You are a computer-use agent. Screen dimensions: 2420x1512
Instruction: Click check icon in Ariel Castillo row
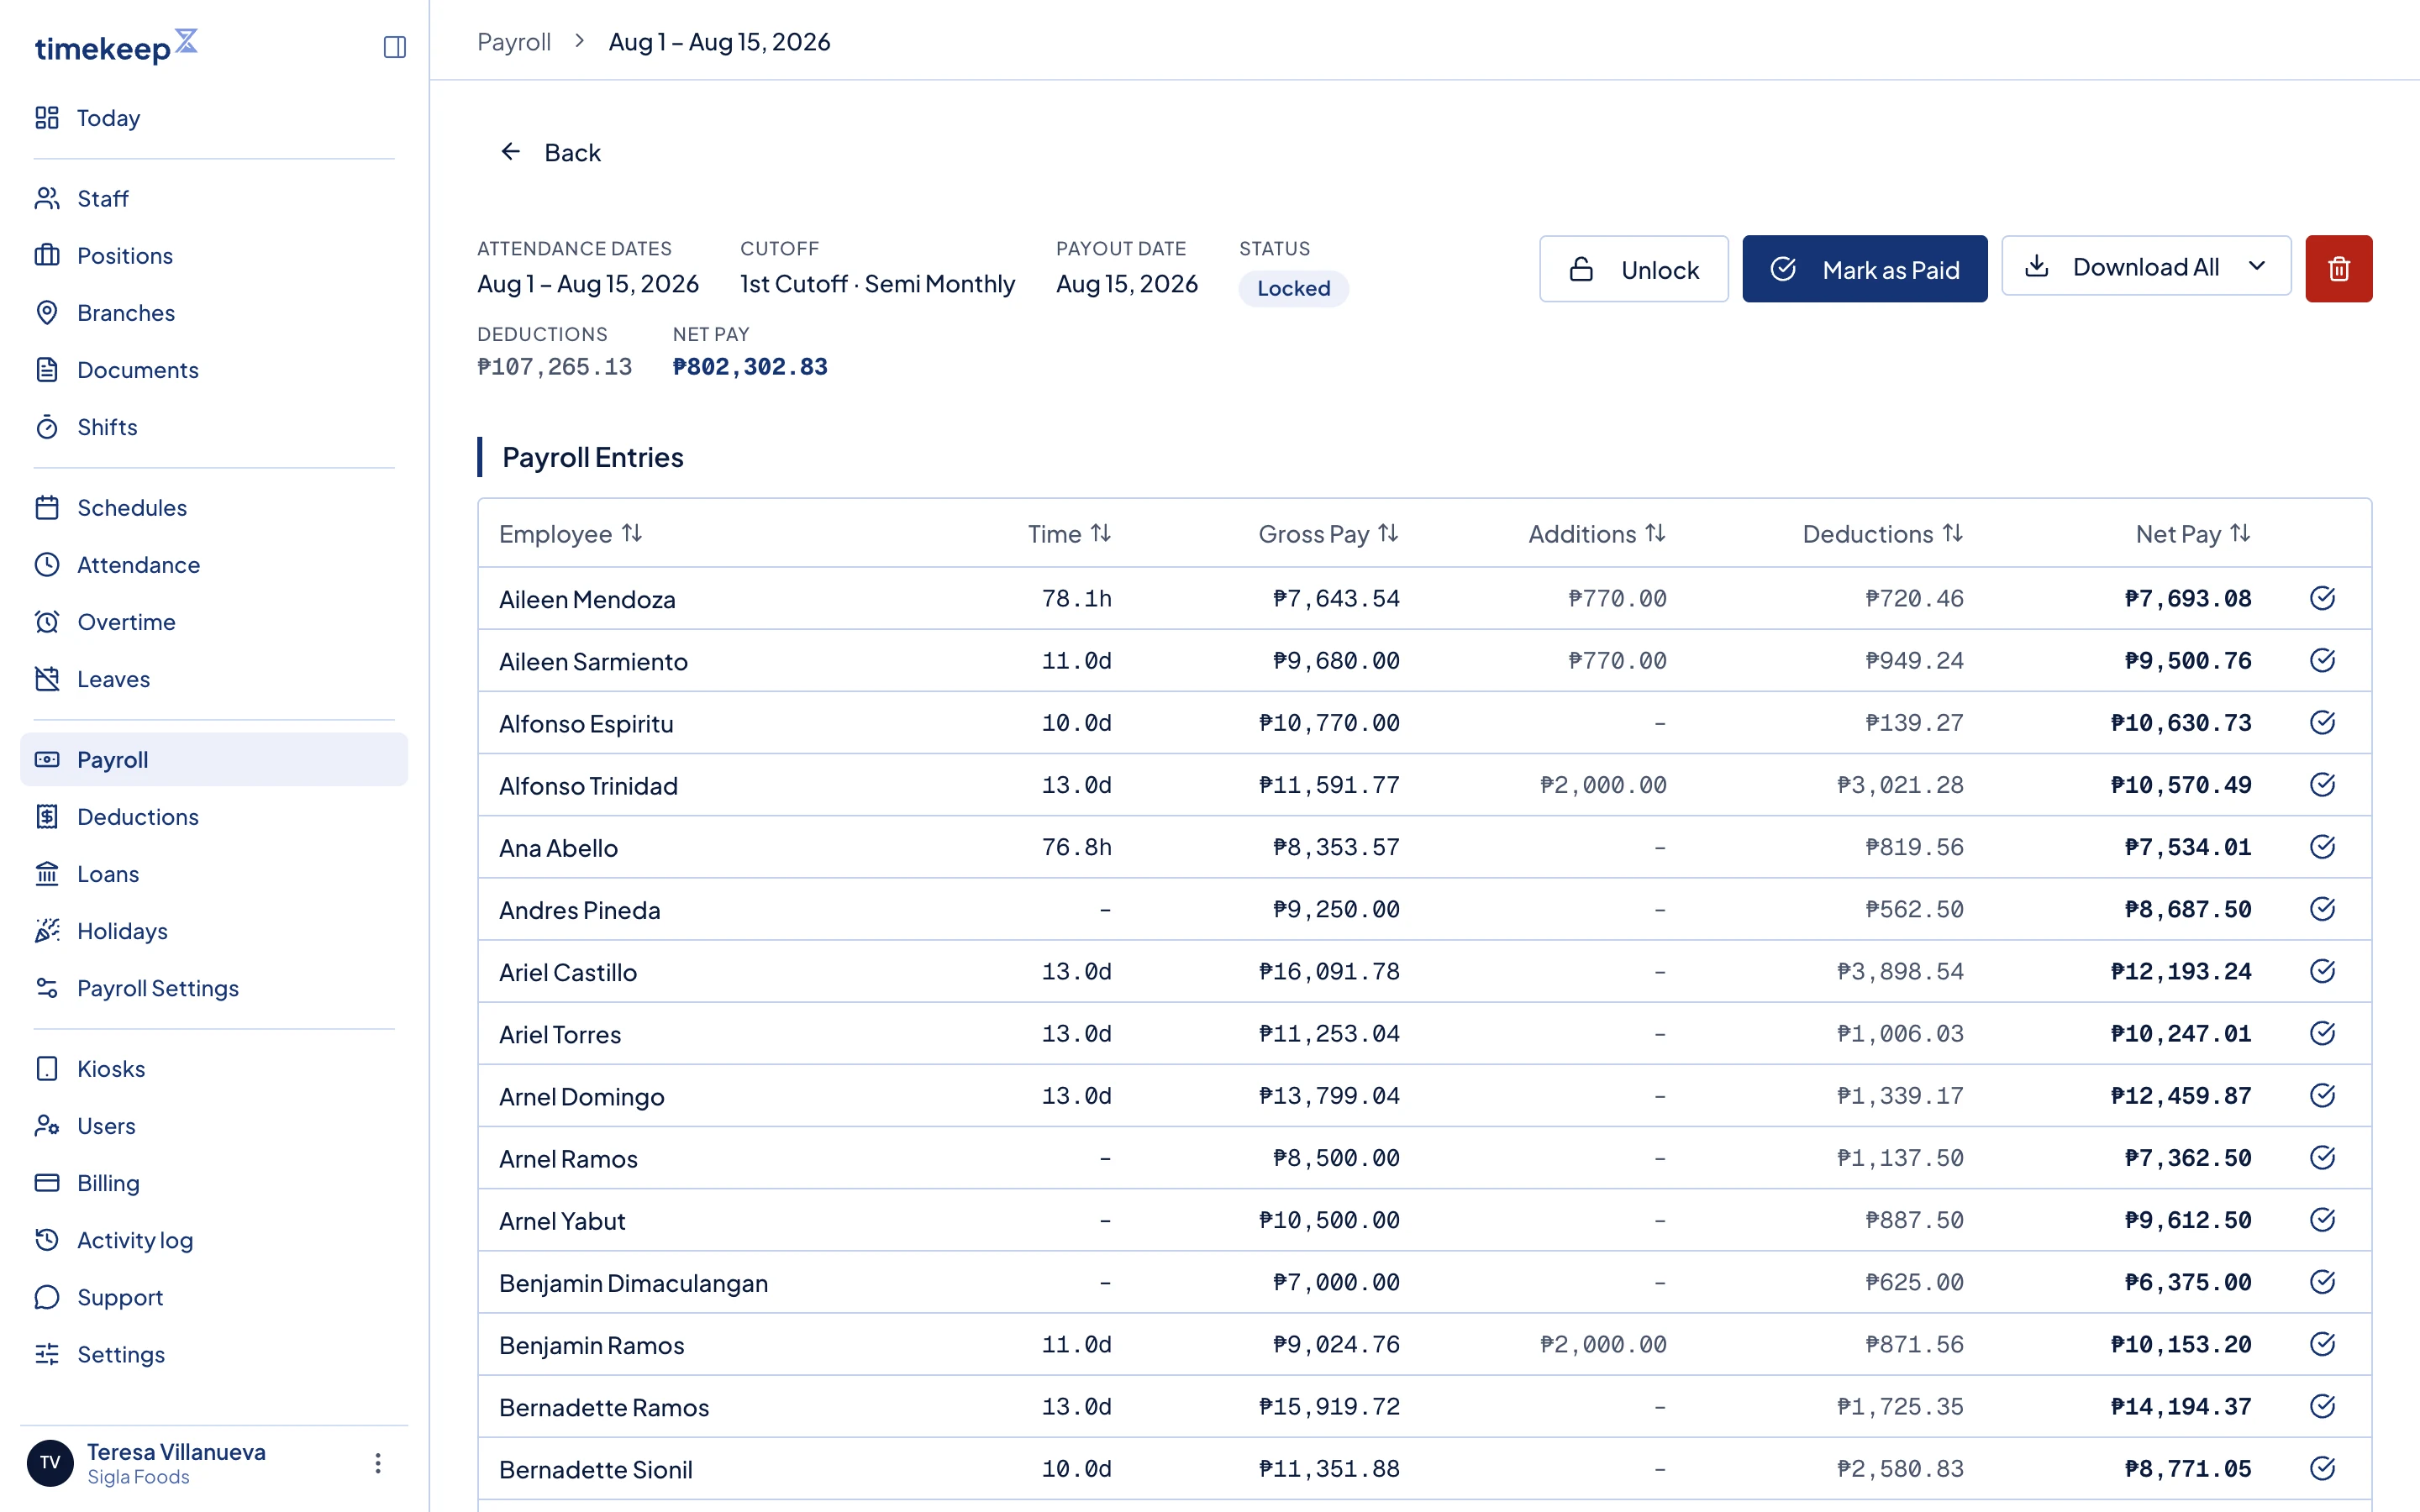tap(2322, 971)
